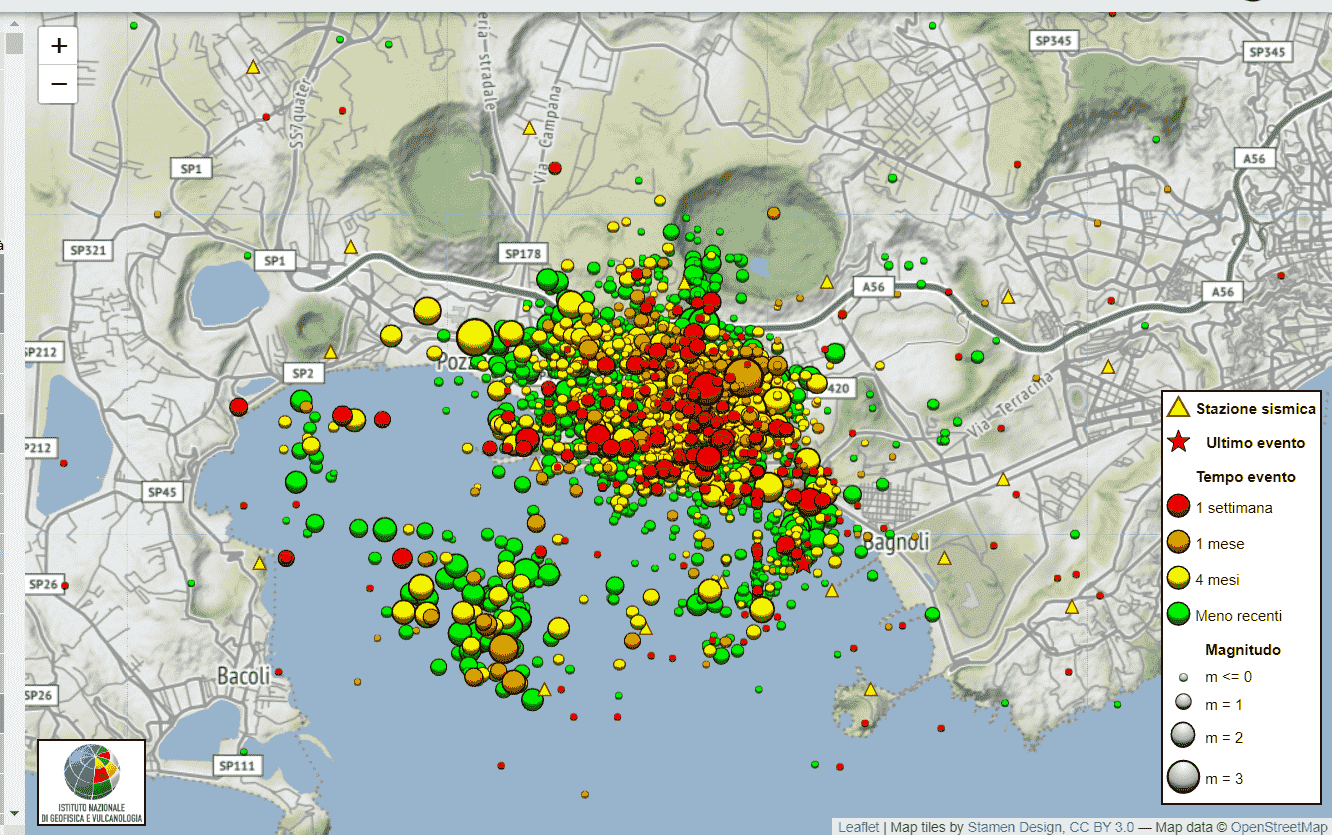
Task: Click the green 'Meno recenti' legend circle
Action: pyautogui.click(x=1180, y=615)
